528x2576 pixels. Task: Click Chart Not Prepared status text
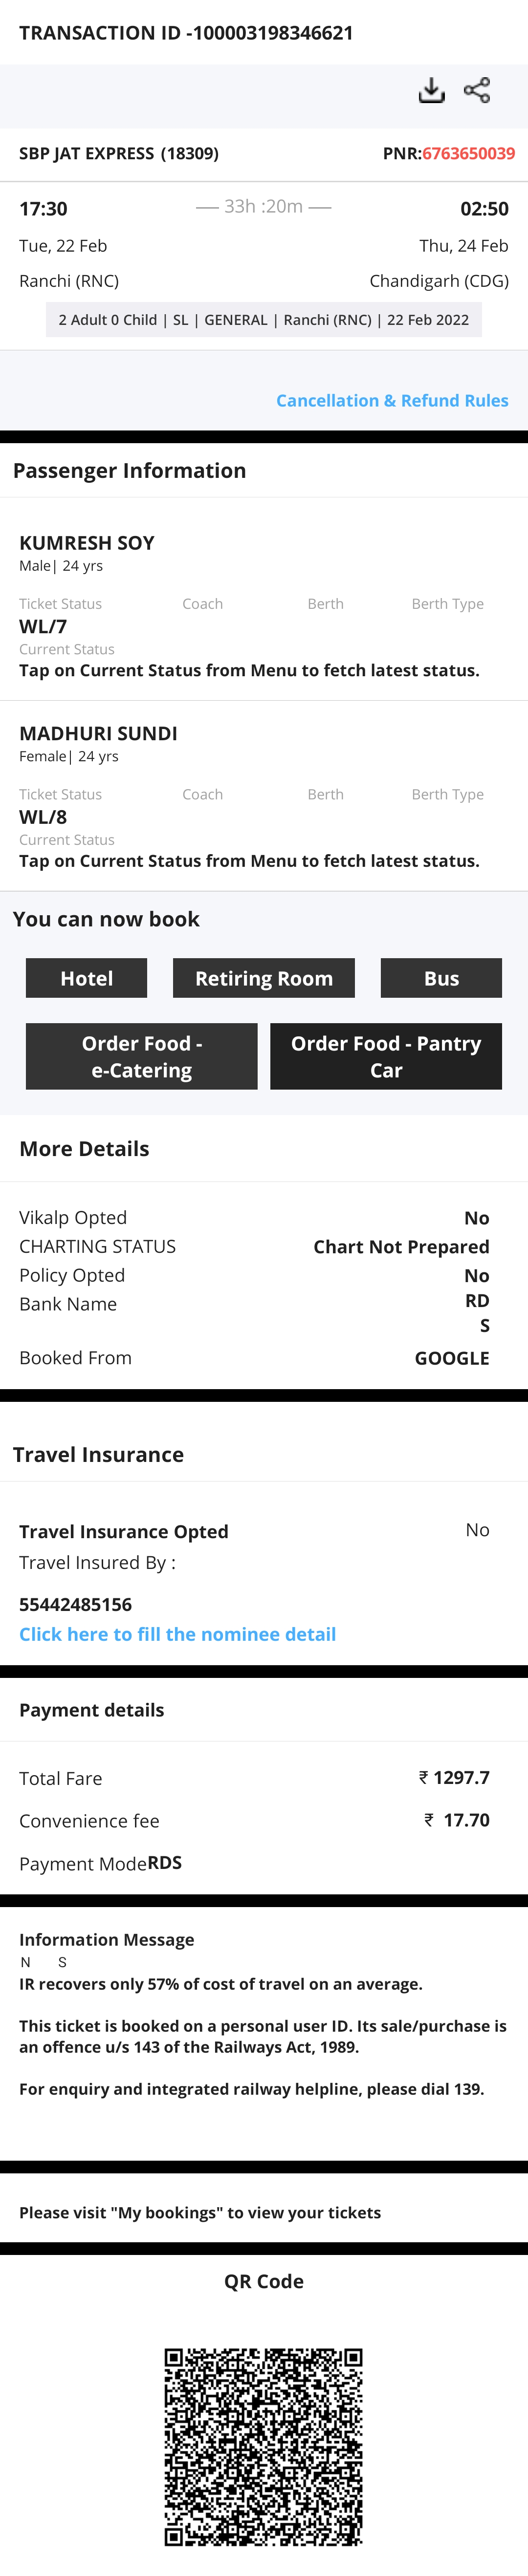click(401, 1247)
